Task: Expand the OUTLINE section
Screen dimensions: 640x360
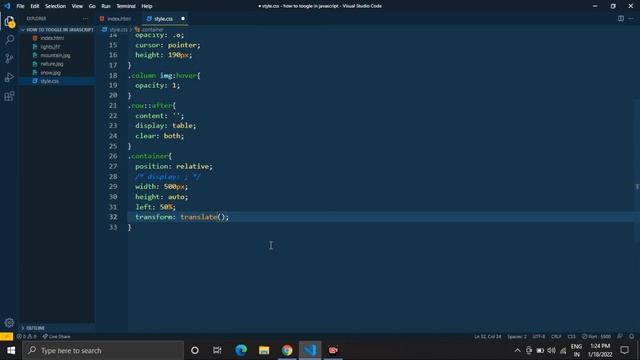Action: [x=57, y=328]
